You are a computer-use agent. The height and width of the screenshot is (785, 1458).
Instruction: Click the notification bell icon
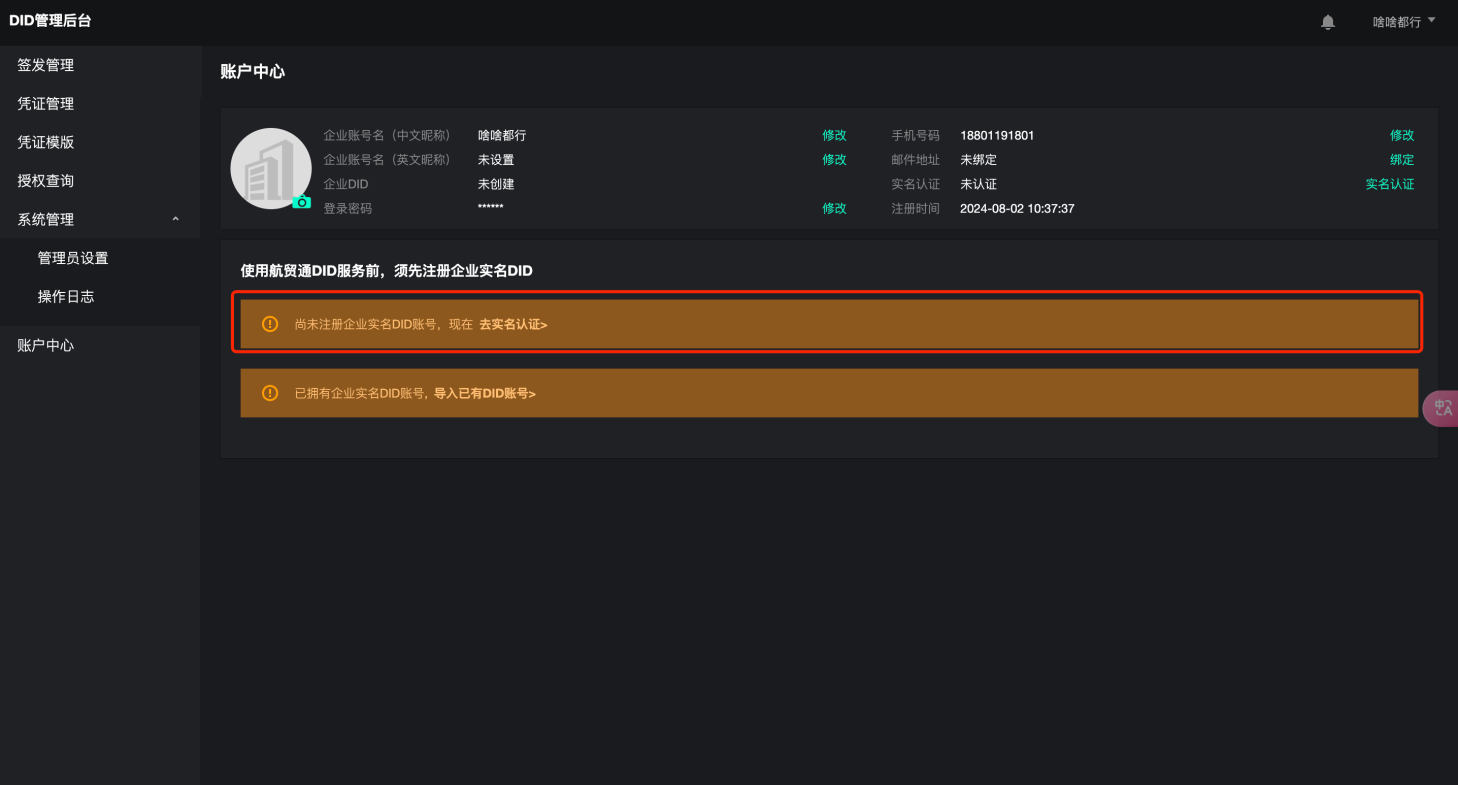pyautogui.click(x=1328, y=22)
